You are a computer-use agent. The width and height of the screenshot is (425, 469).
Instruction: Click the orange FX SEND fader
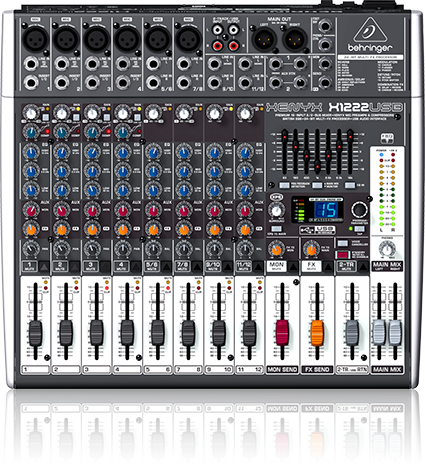pyautogui.click(x=317, y=333)
